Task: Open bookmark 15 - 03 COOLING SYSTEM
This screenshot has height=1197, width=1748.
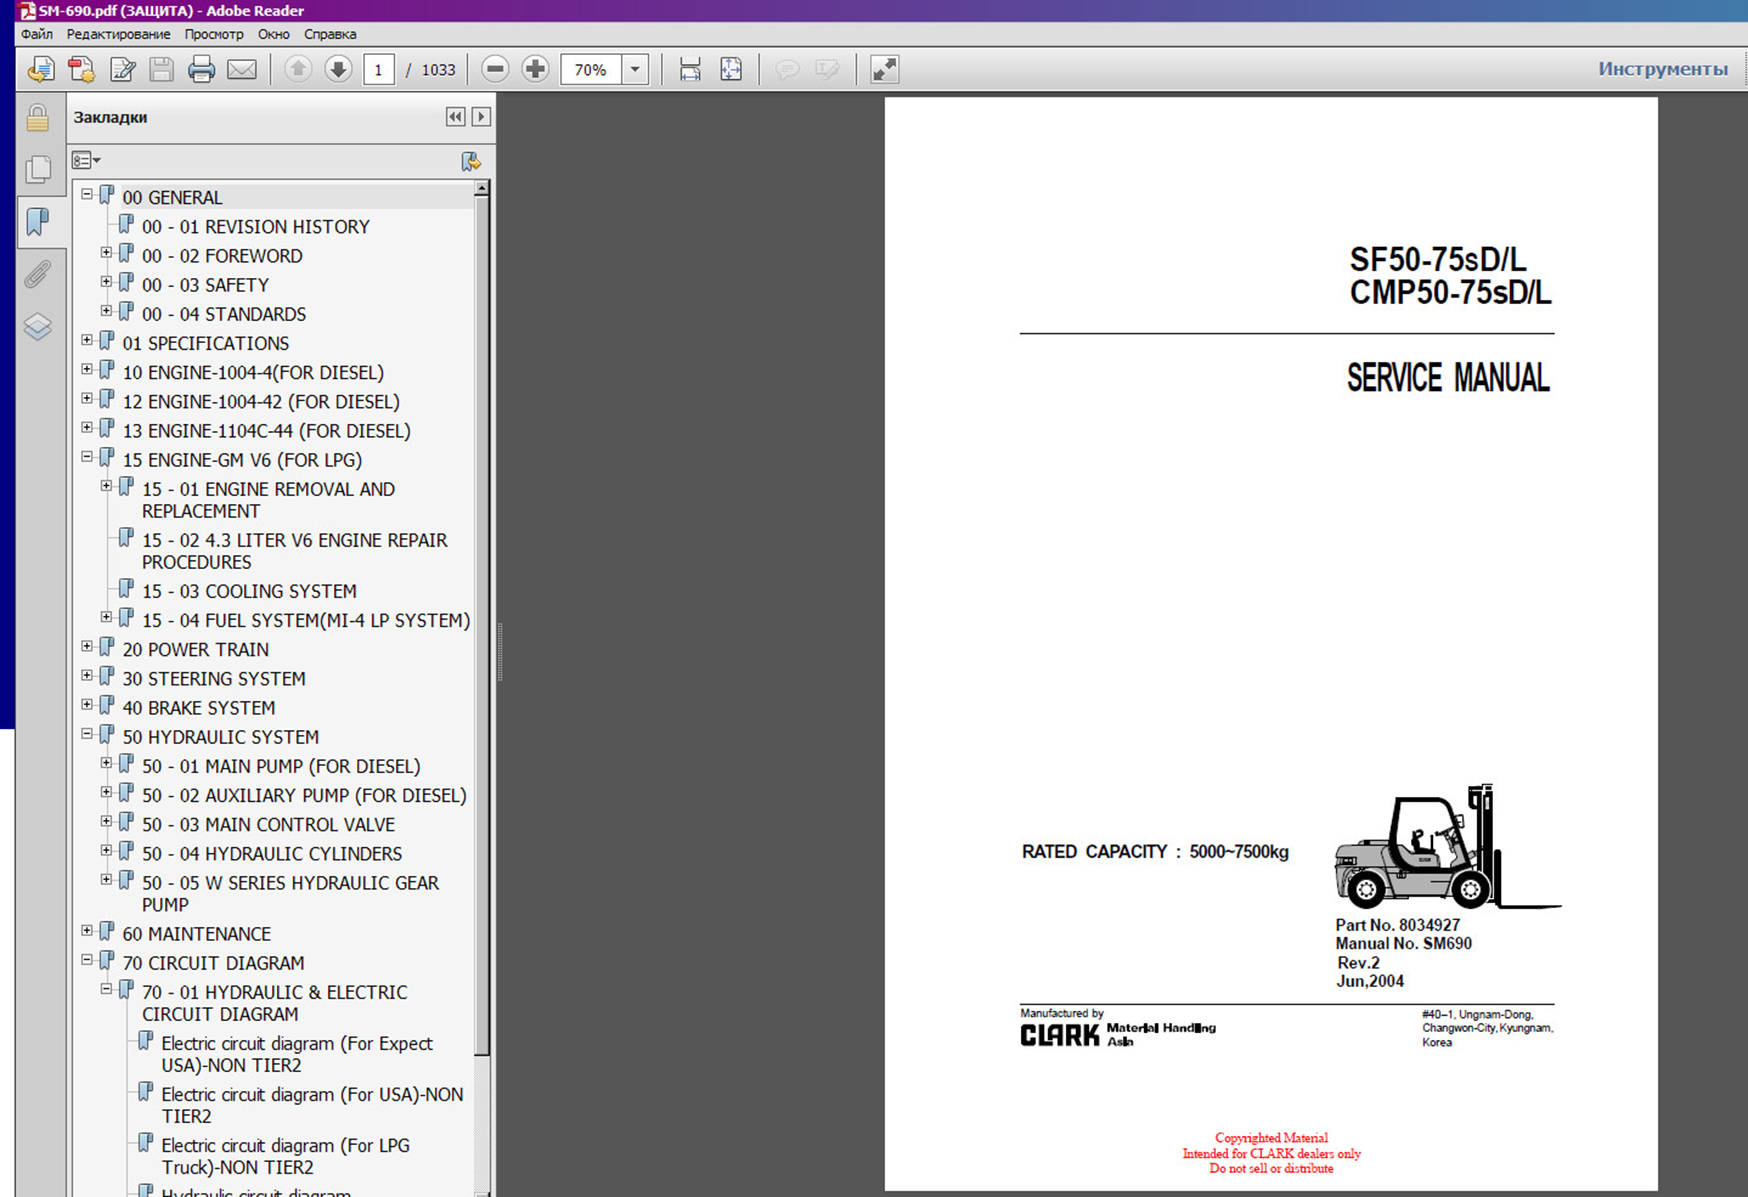Action: pyautogui.click(x=249, y=591)
